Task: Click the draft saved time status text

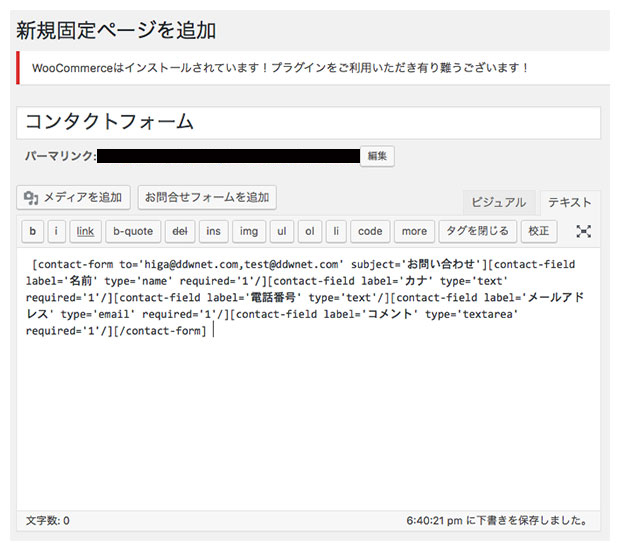Action: (x=497, y=521)
